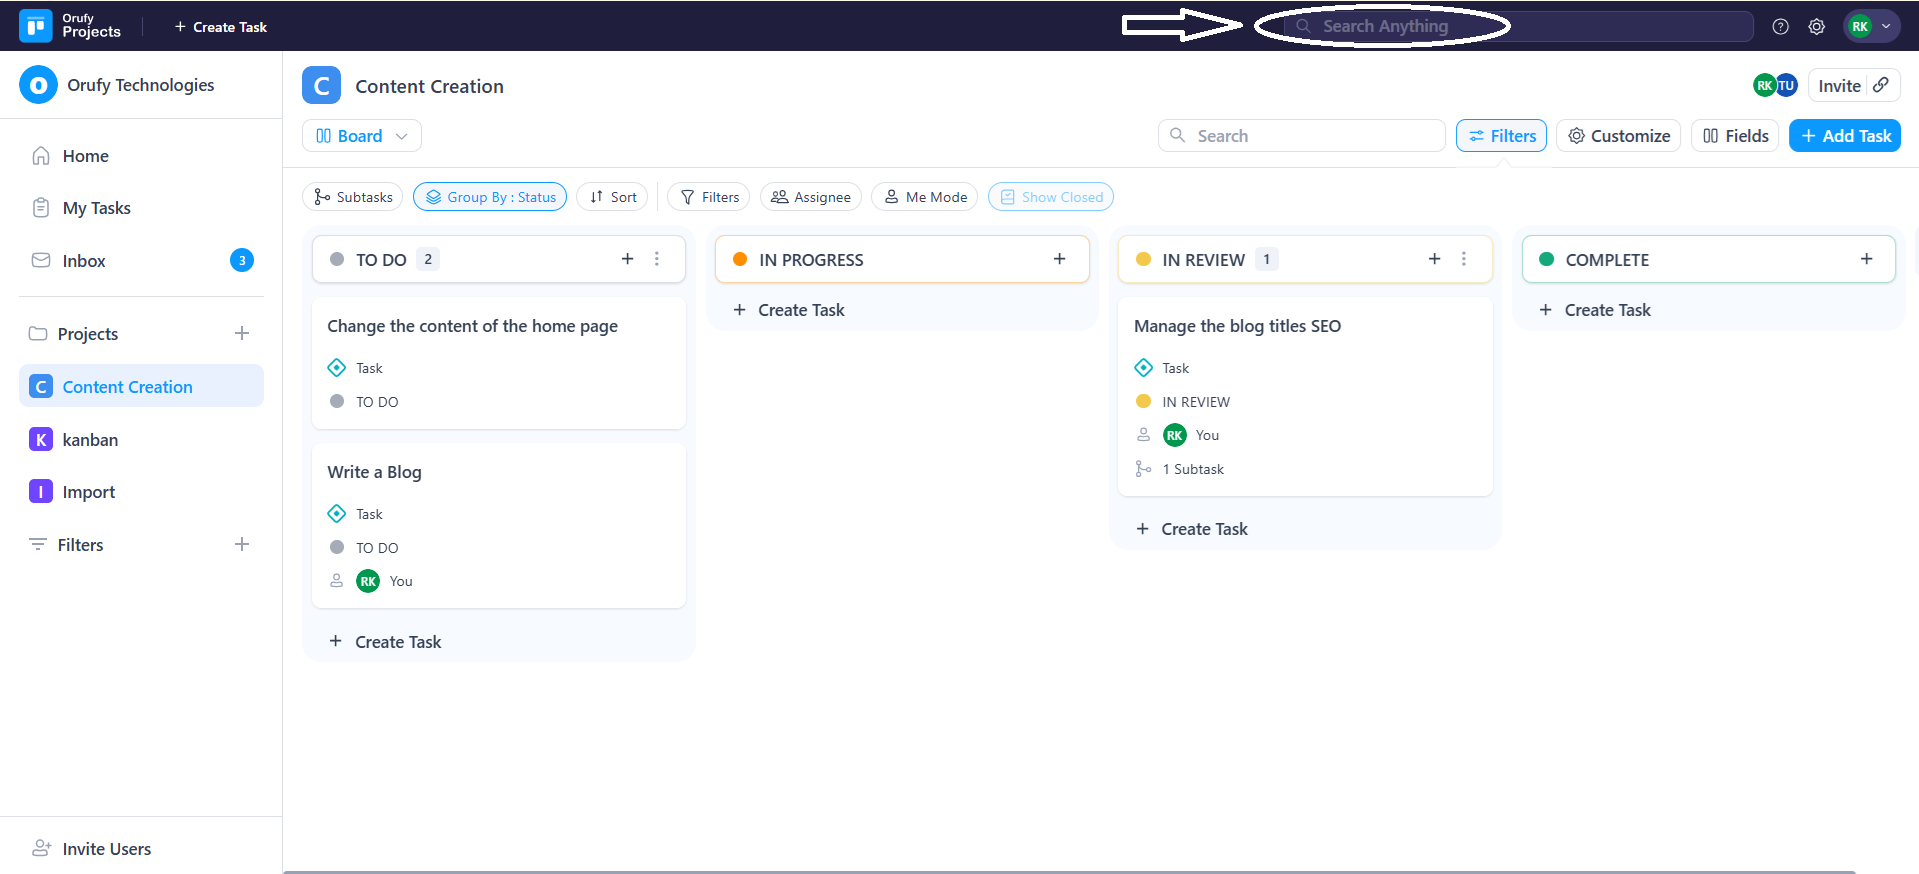The height and width of the screenshot is (874, 1919).
Task: Open Group By: Status dropdown
Action: (x=490, y=197)
